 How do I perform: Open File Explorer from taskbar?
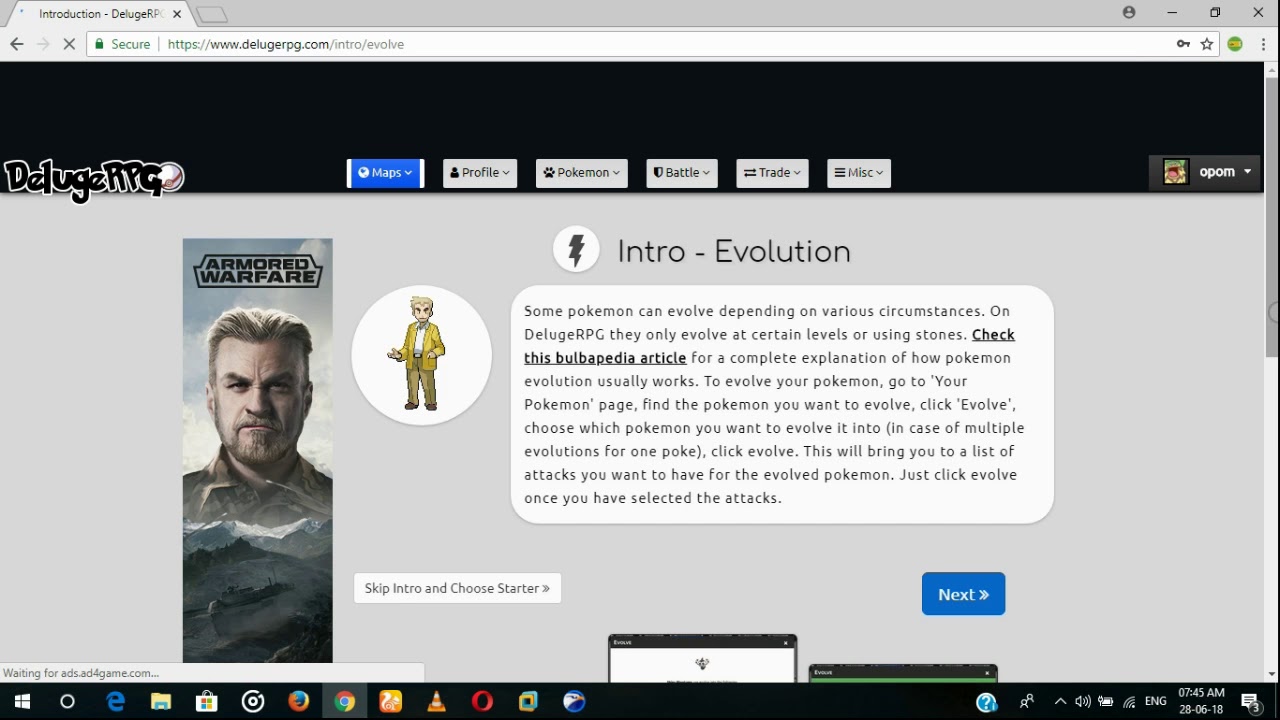pos(161,701)
